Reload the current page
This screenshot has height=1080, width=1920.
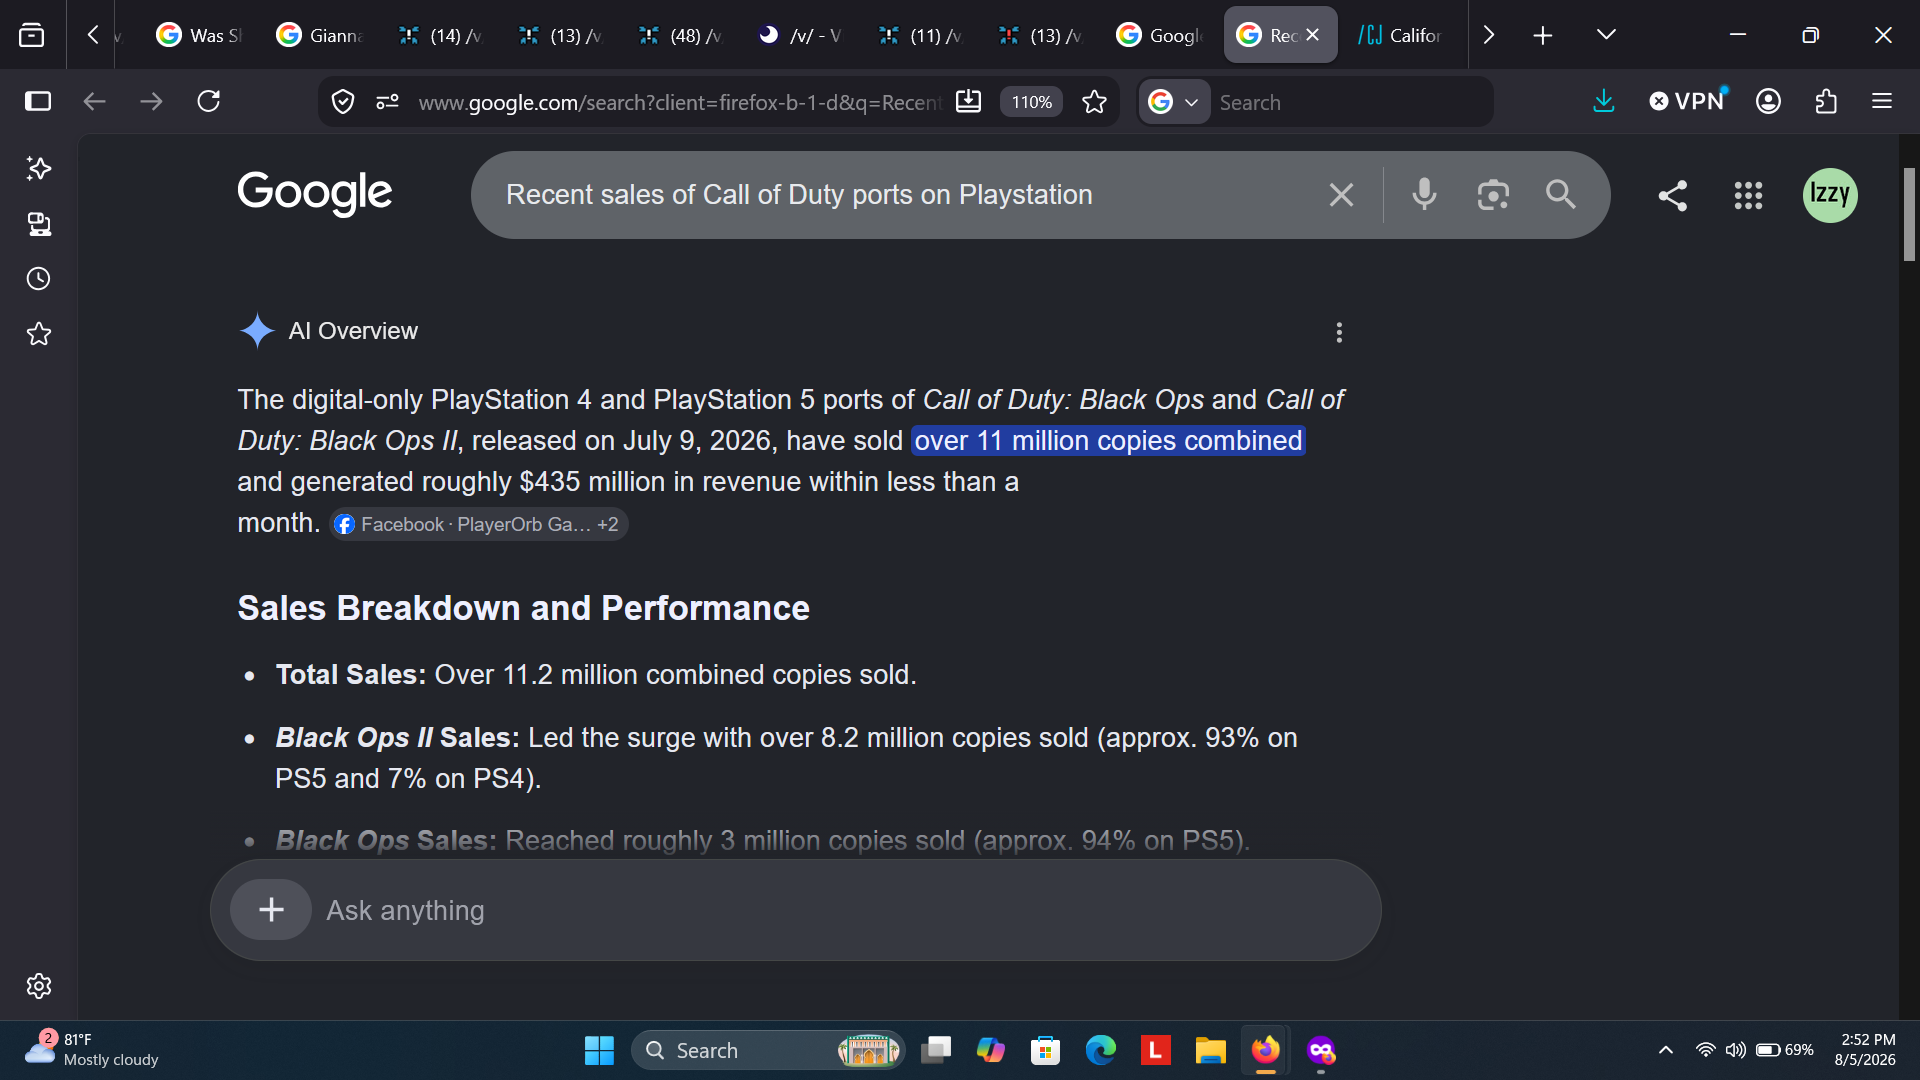(209, 101)
